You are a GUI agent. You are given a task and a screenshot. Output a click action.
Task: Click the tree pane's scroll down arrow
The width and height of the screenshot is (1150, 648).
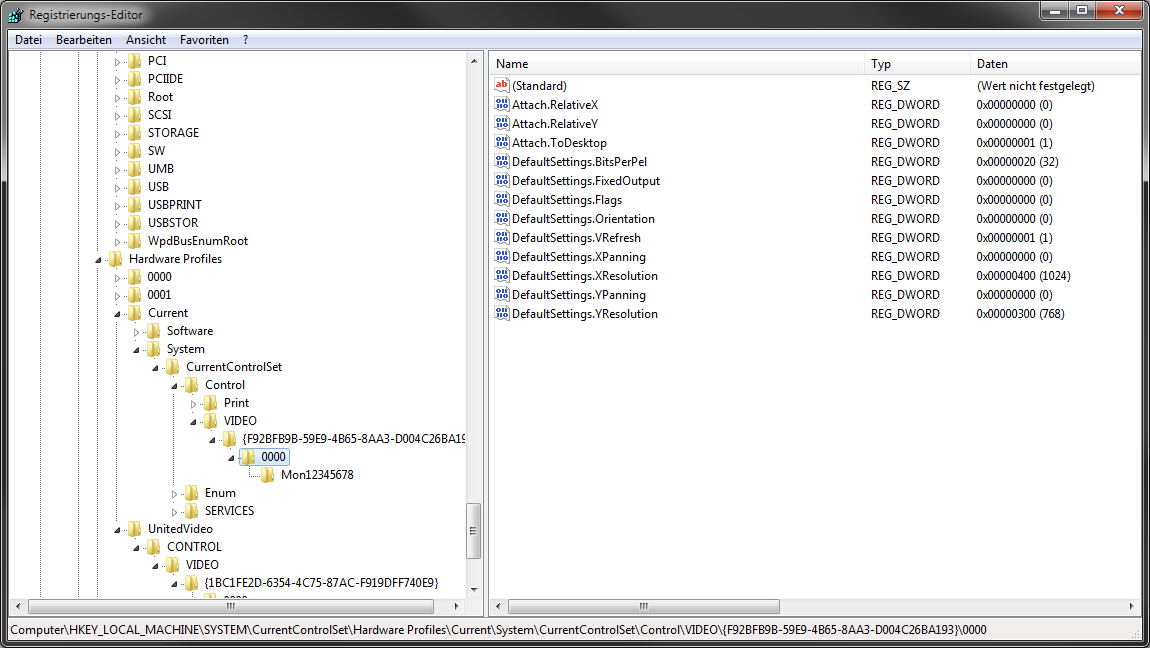(474, 589)
